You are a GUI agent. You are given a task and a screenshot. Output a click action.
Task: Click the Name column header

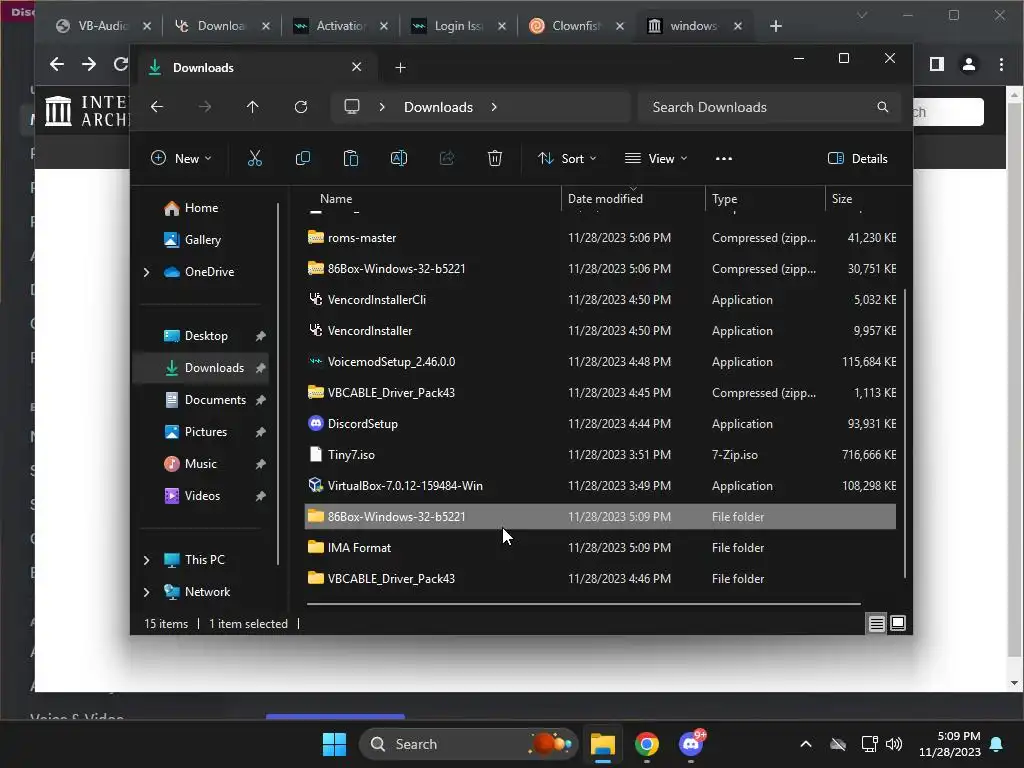[x=336, y=199]
